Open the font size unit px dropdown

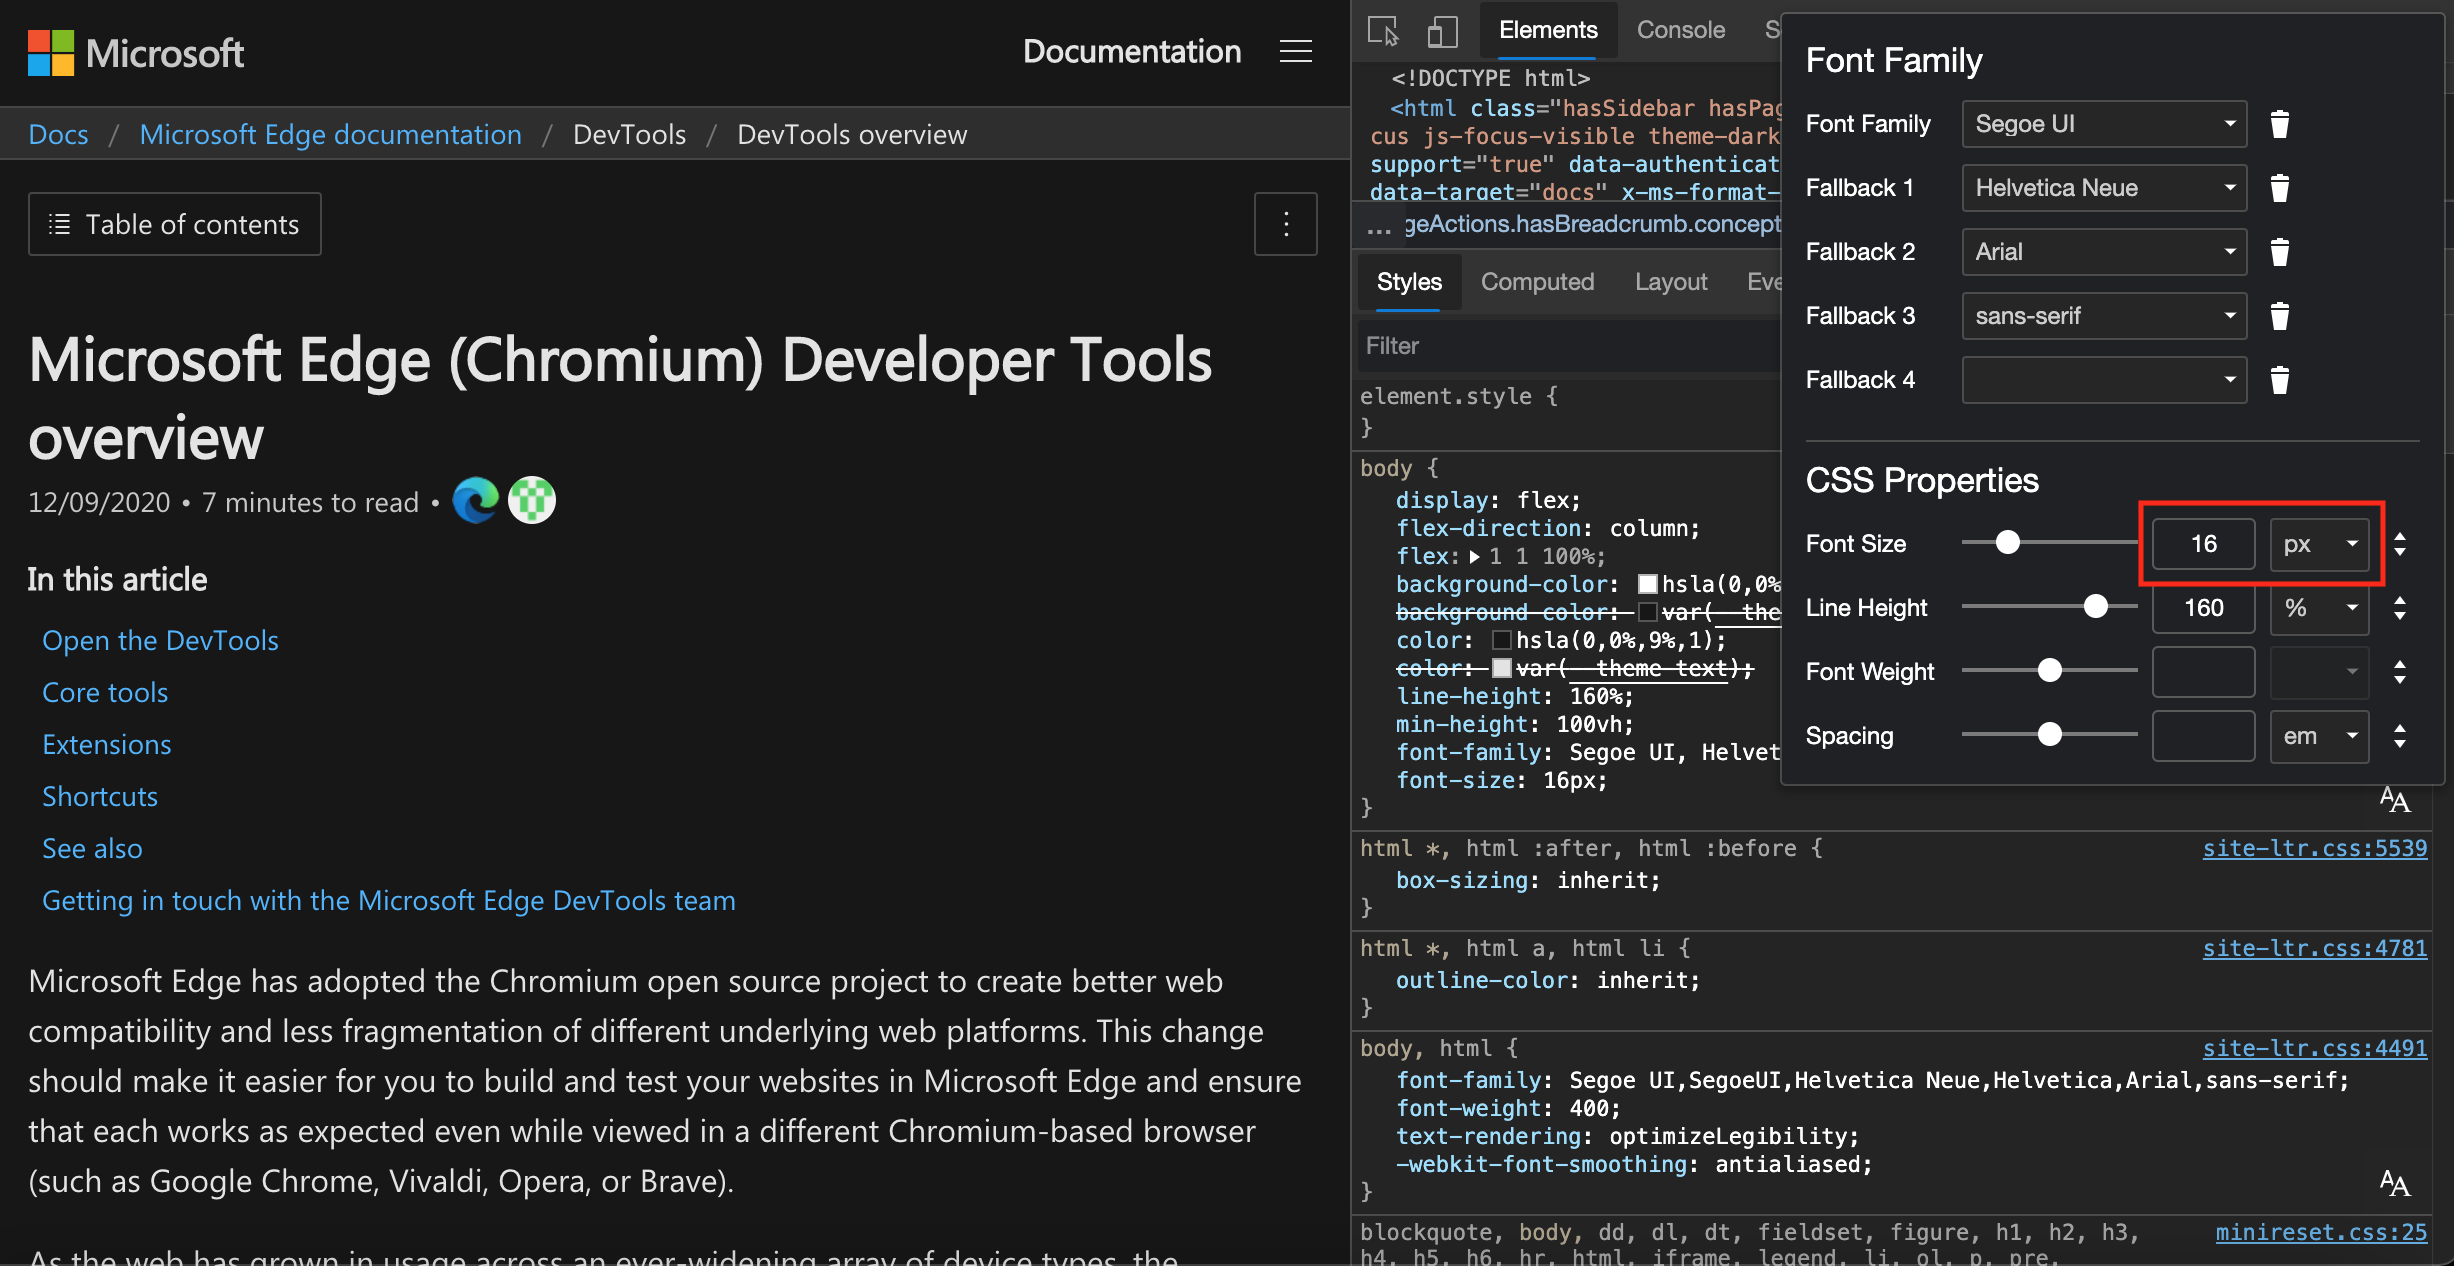click(x=2320, y=543)
